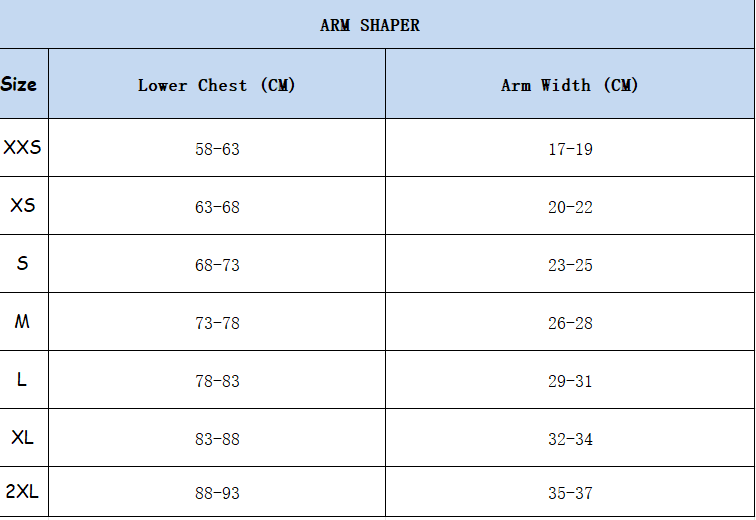Select the M size row label
This screenshot has width=756, height=520.
pos(24,321)
